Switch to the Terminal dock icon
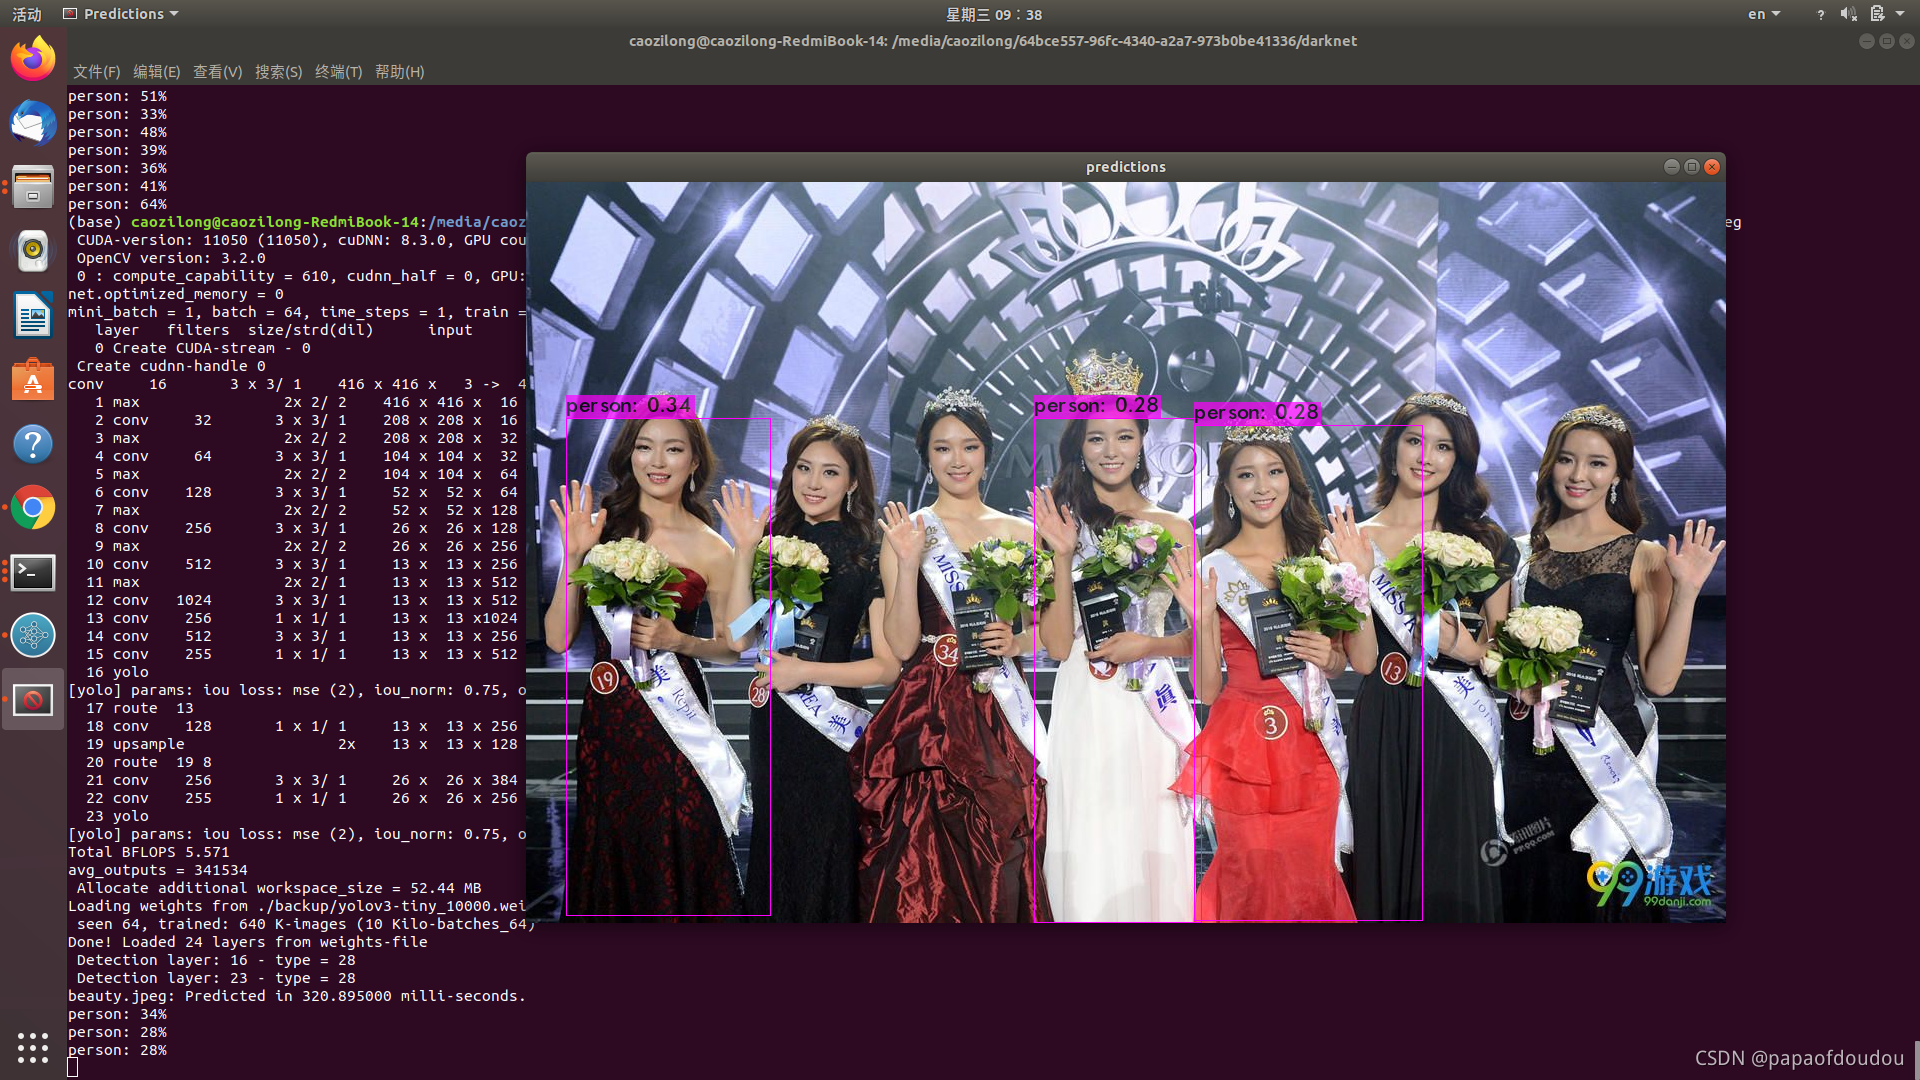Image resolution: width=1920 pixels, height=1080 pixels. tap(33, 572)
